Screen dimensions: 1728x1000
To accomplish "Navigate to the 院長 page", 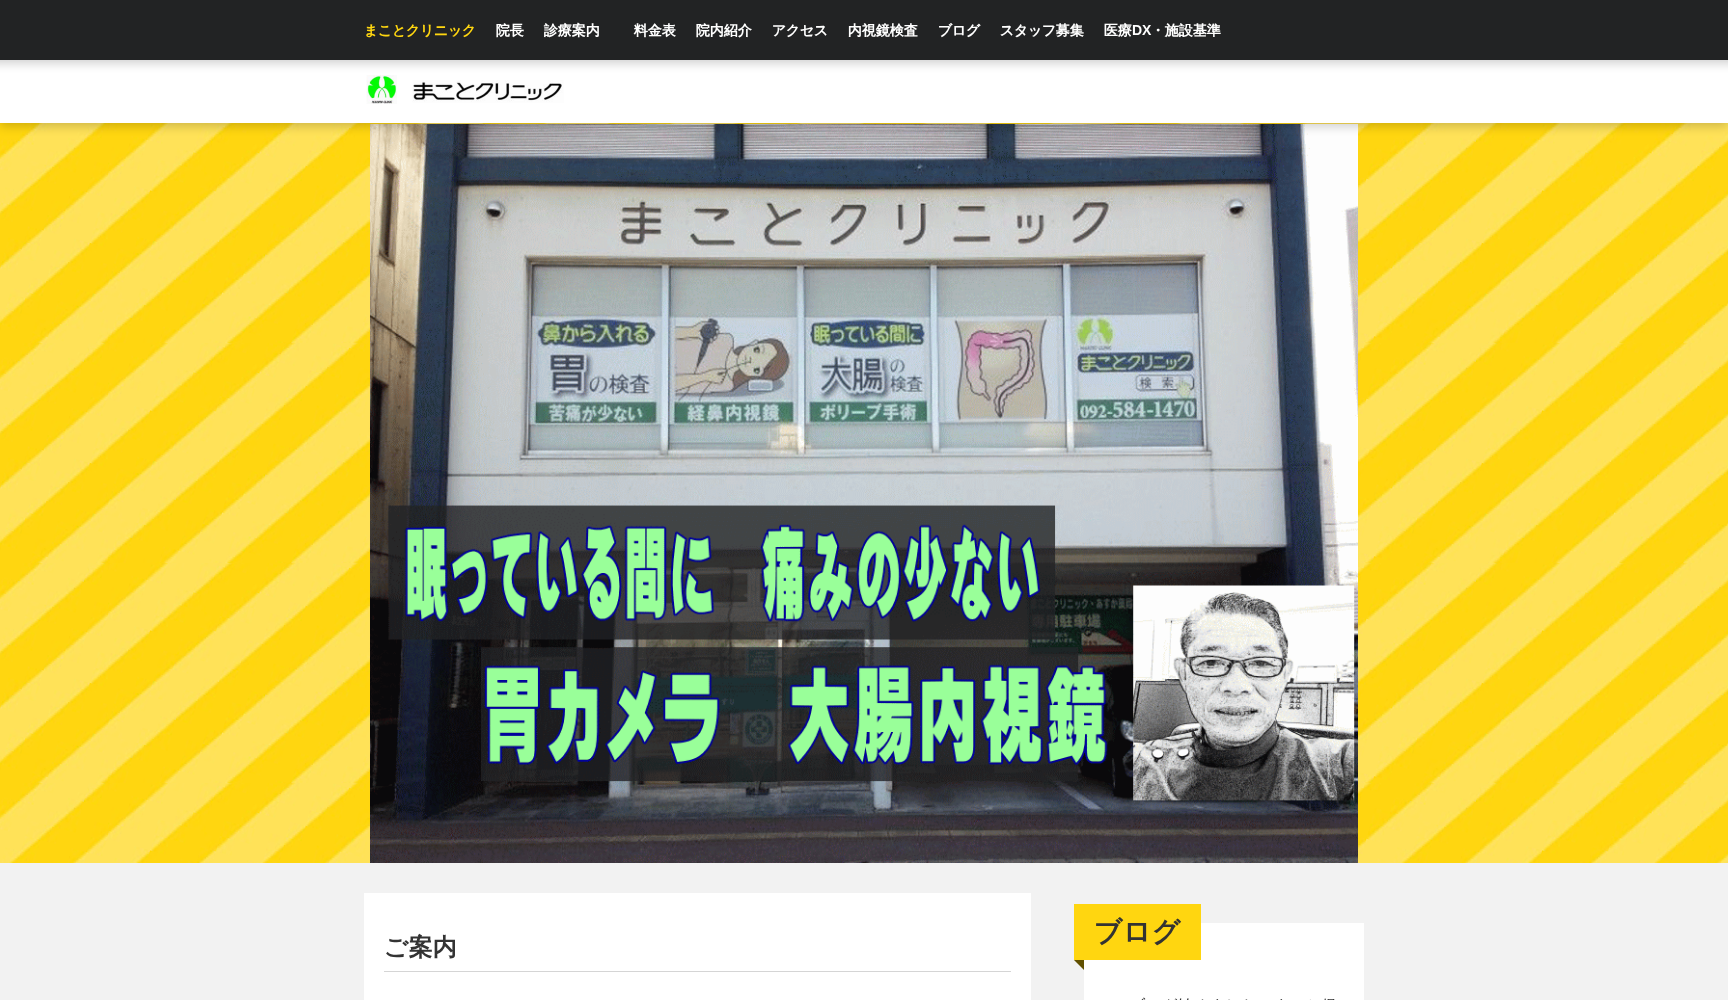I will point(509,30).
